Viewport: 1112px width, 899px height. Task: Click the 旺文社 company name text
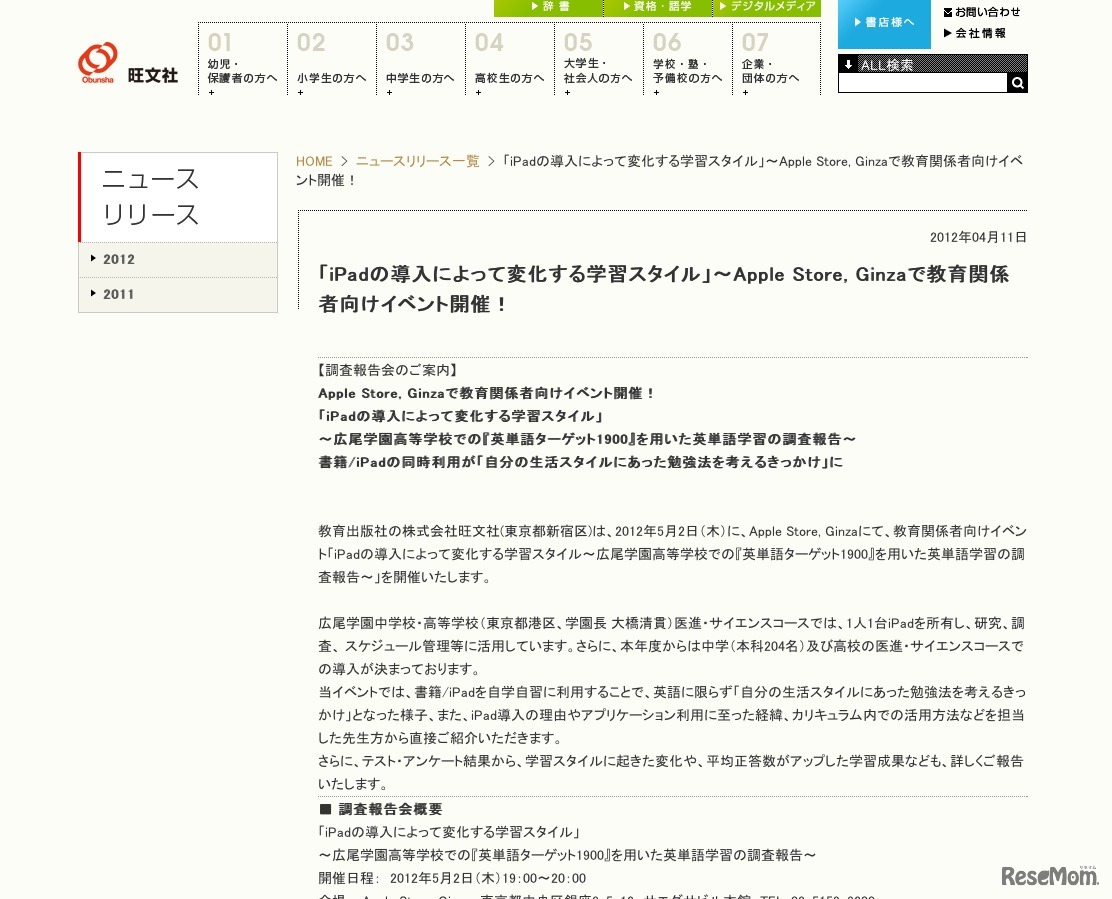point(153,75)
